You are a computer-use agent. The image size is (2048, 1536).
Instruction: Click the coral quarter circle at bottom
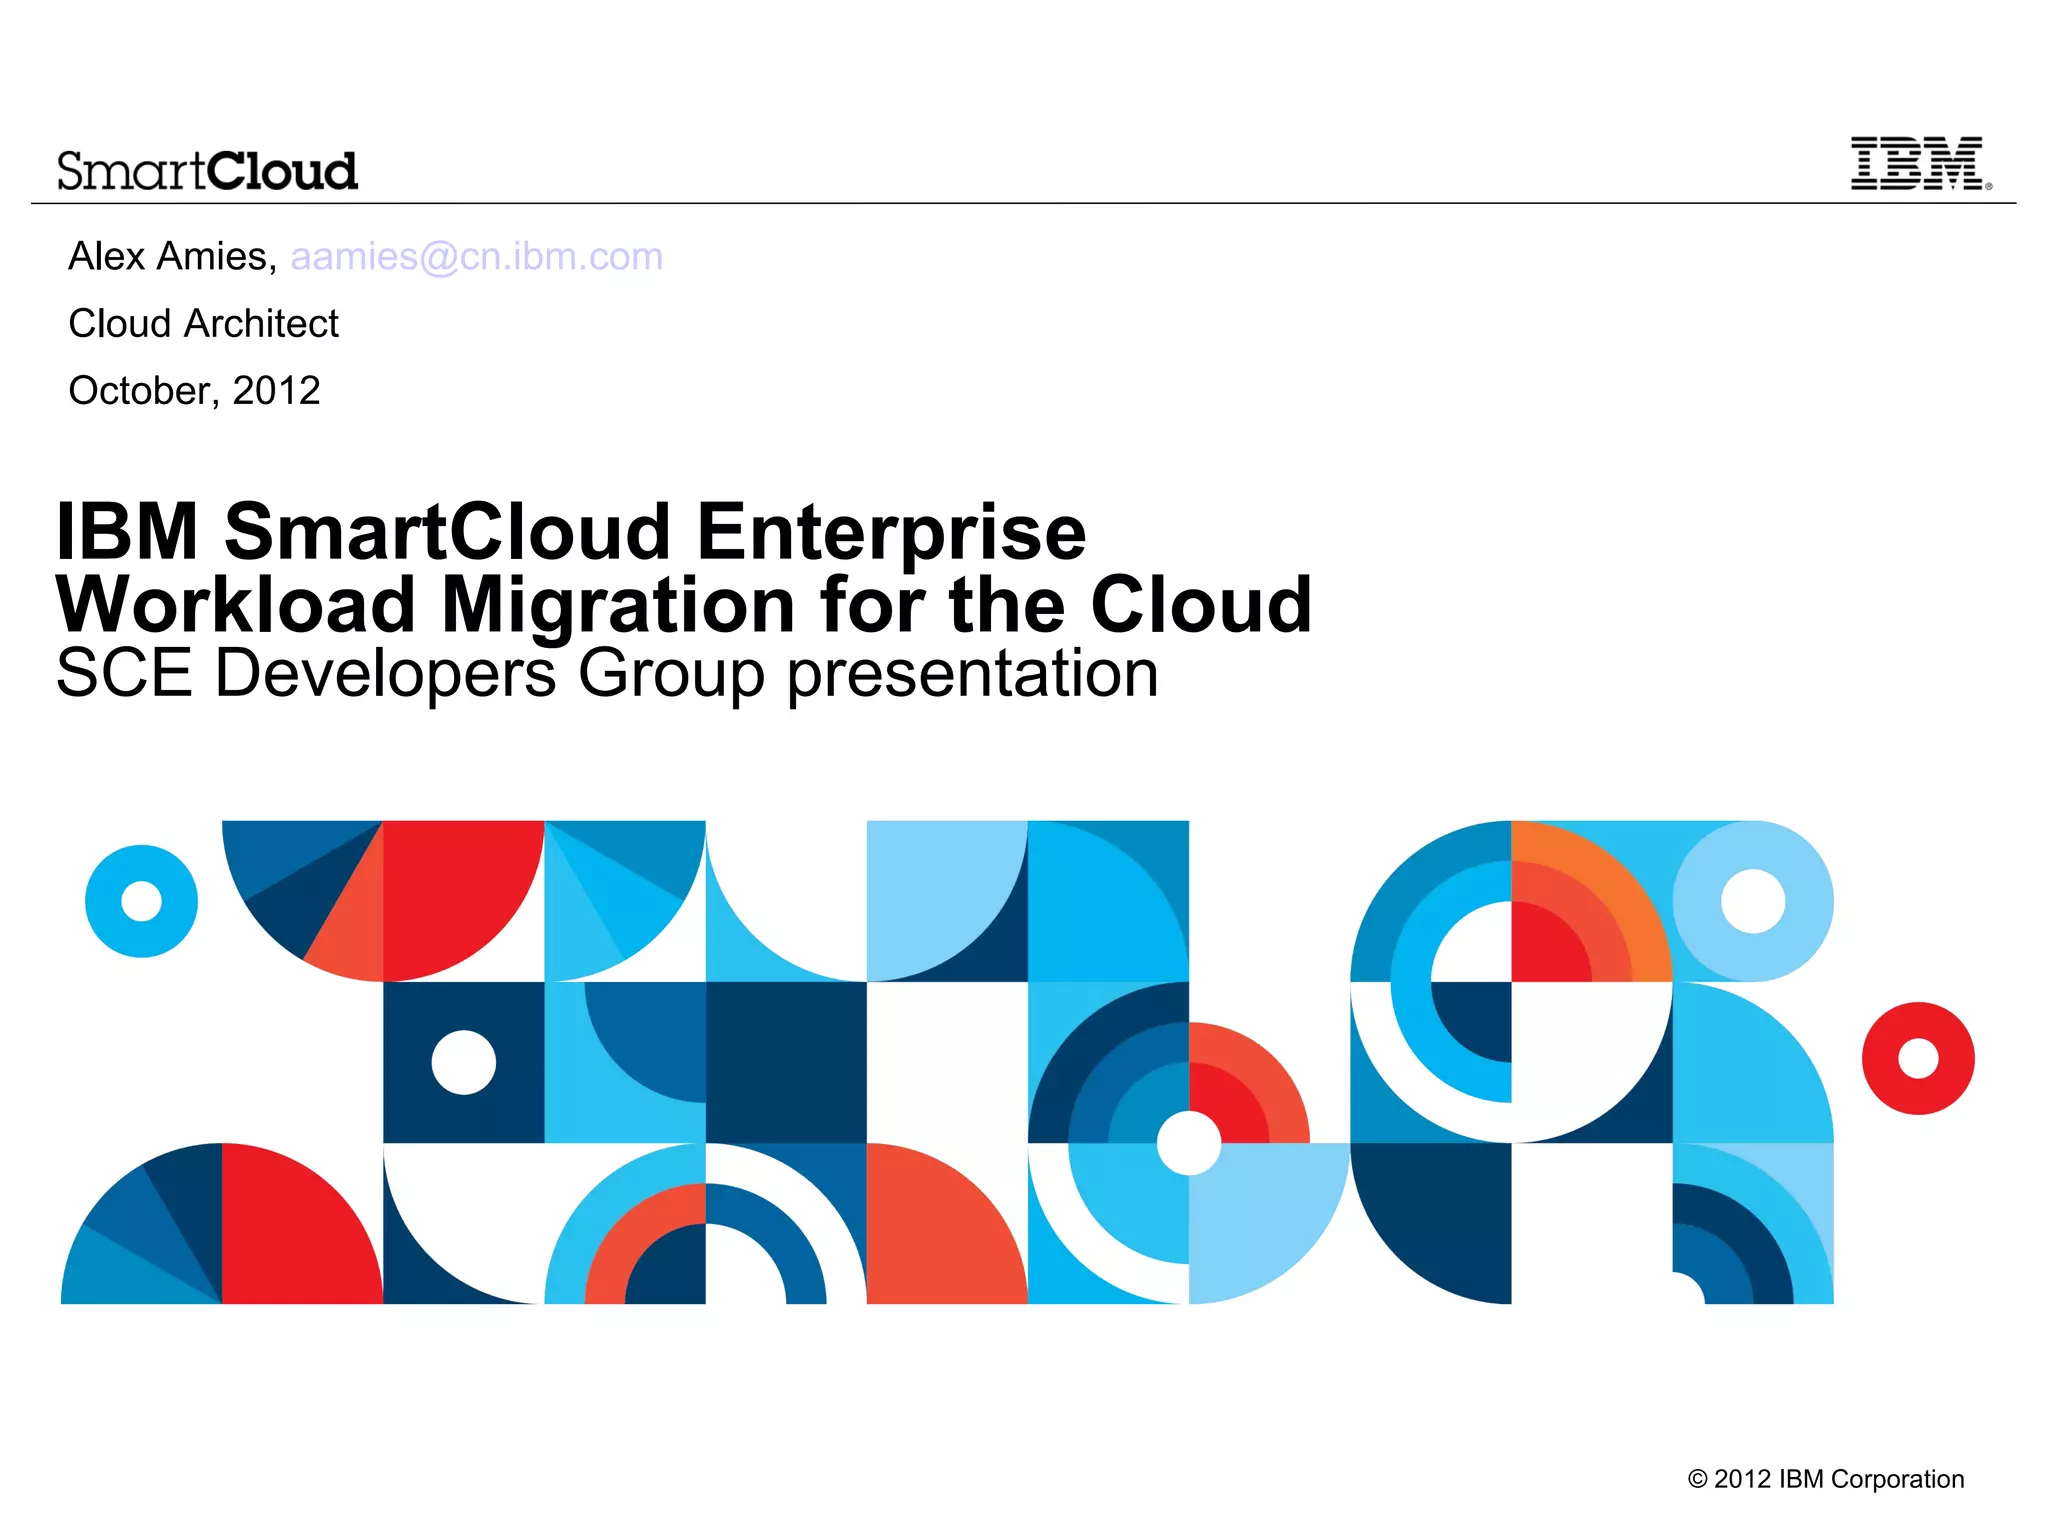click(935, 1235)
